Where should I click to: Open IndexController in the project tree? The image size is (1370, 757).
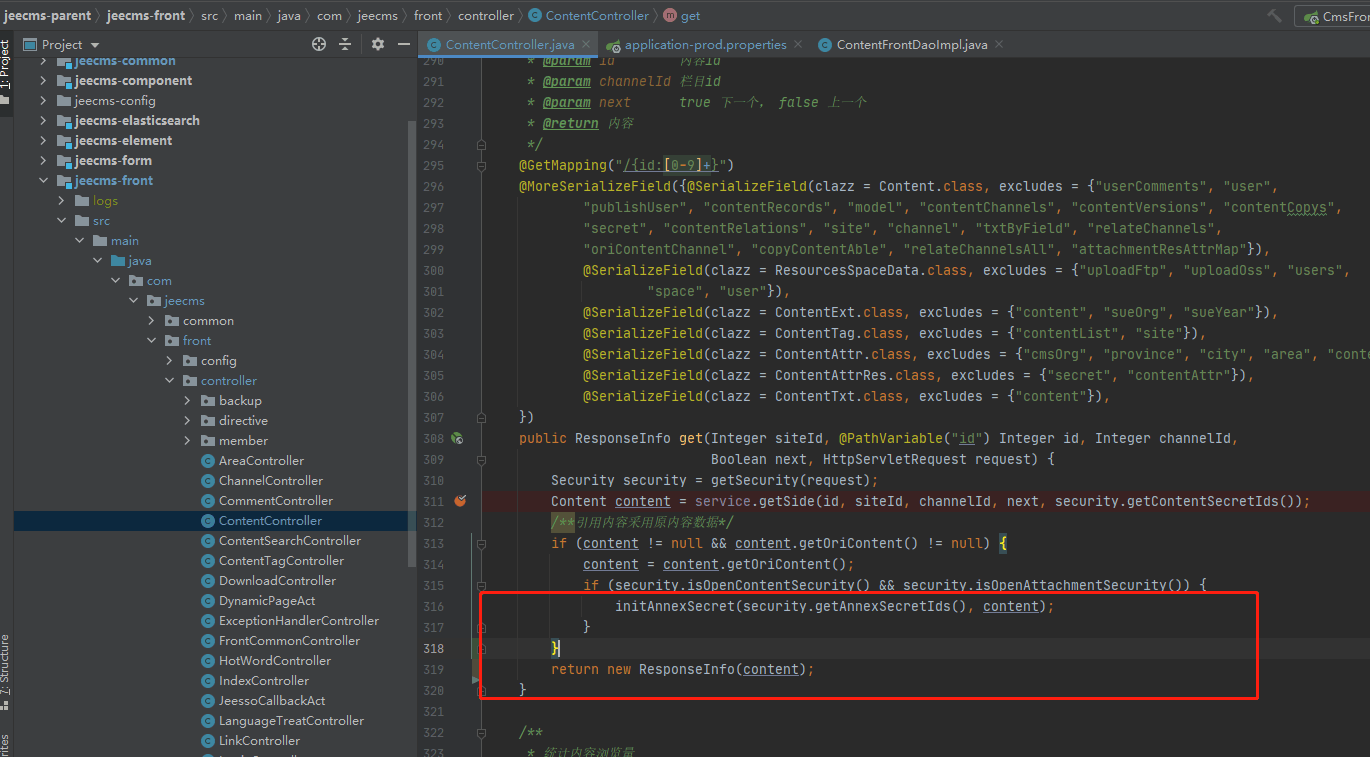point(263,681)
